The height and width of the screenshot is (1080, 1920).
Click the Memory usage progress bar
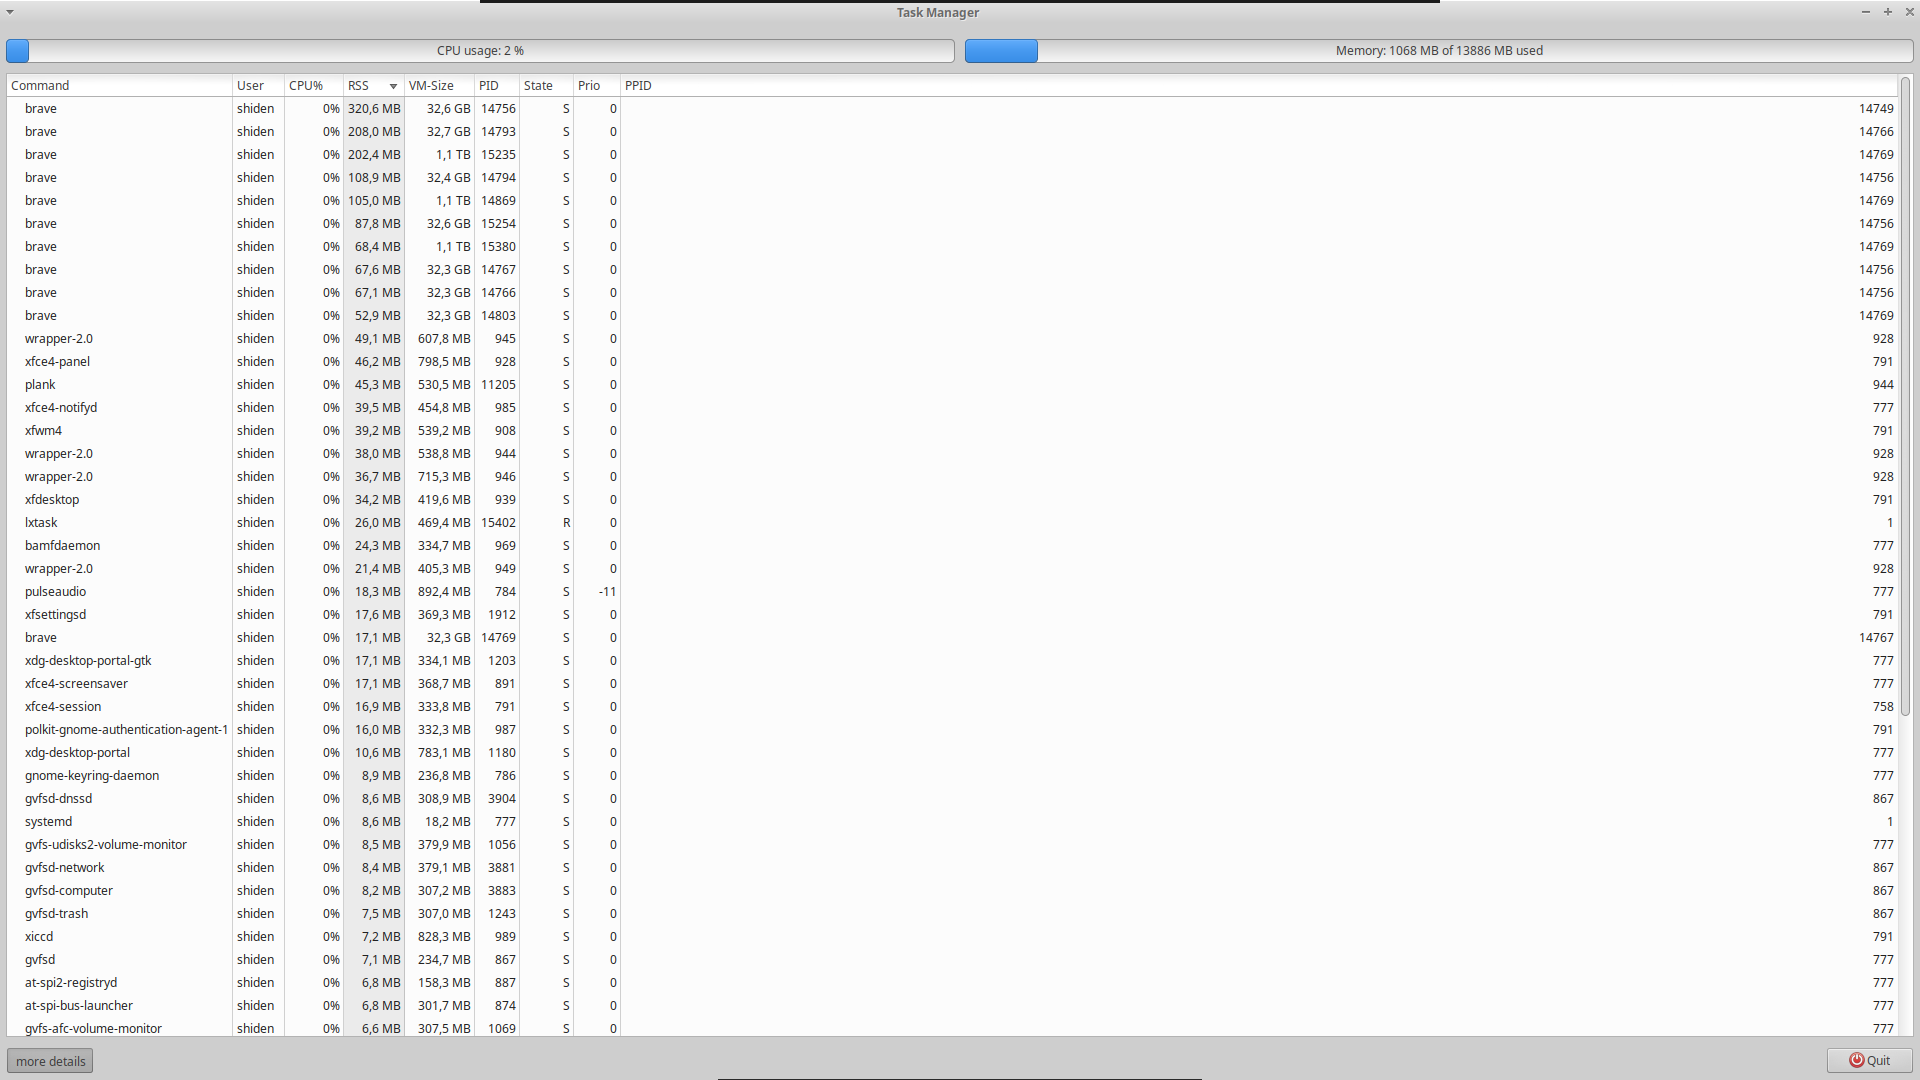coord(1438,51)
